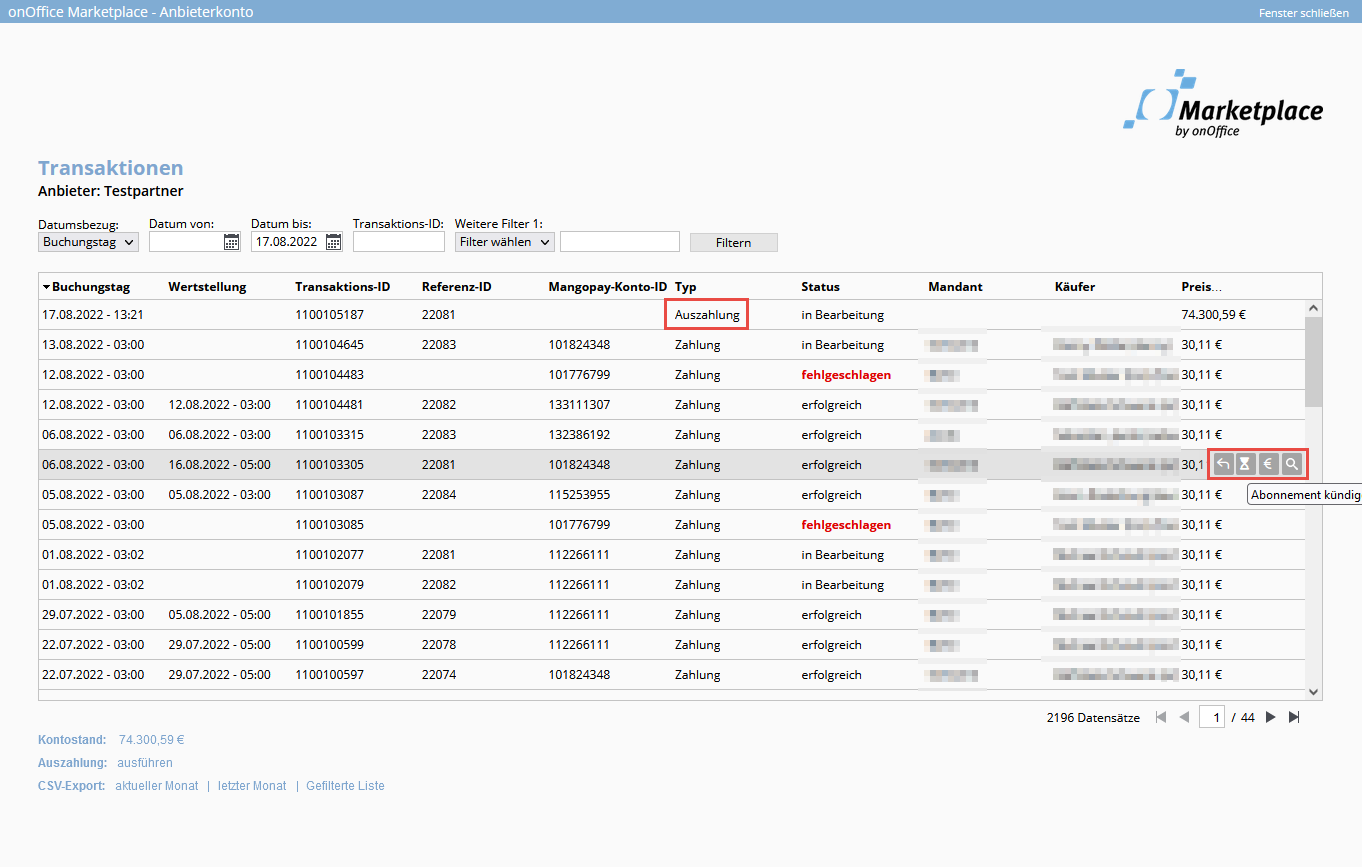This screenshot has height=867, width=1362.
Task: Sort by the Käufer column header
Action: [1075, 287]
